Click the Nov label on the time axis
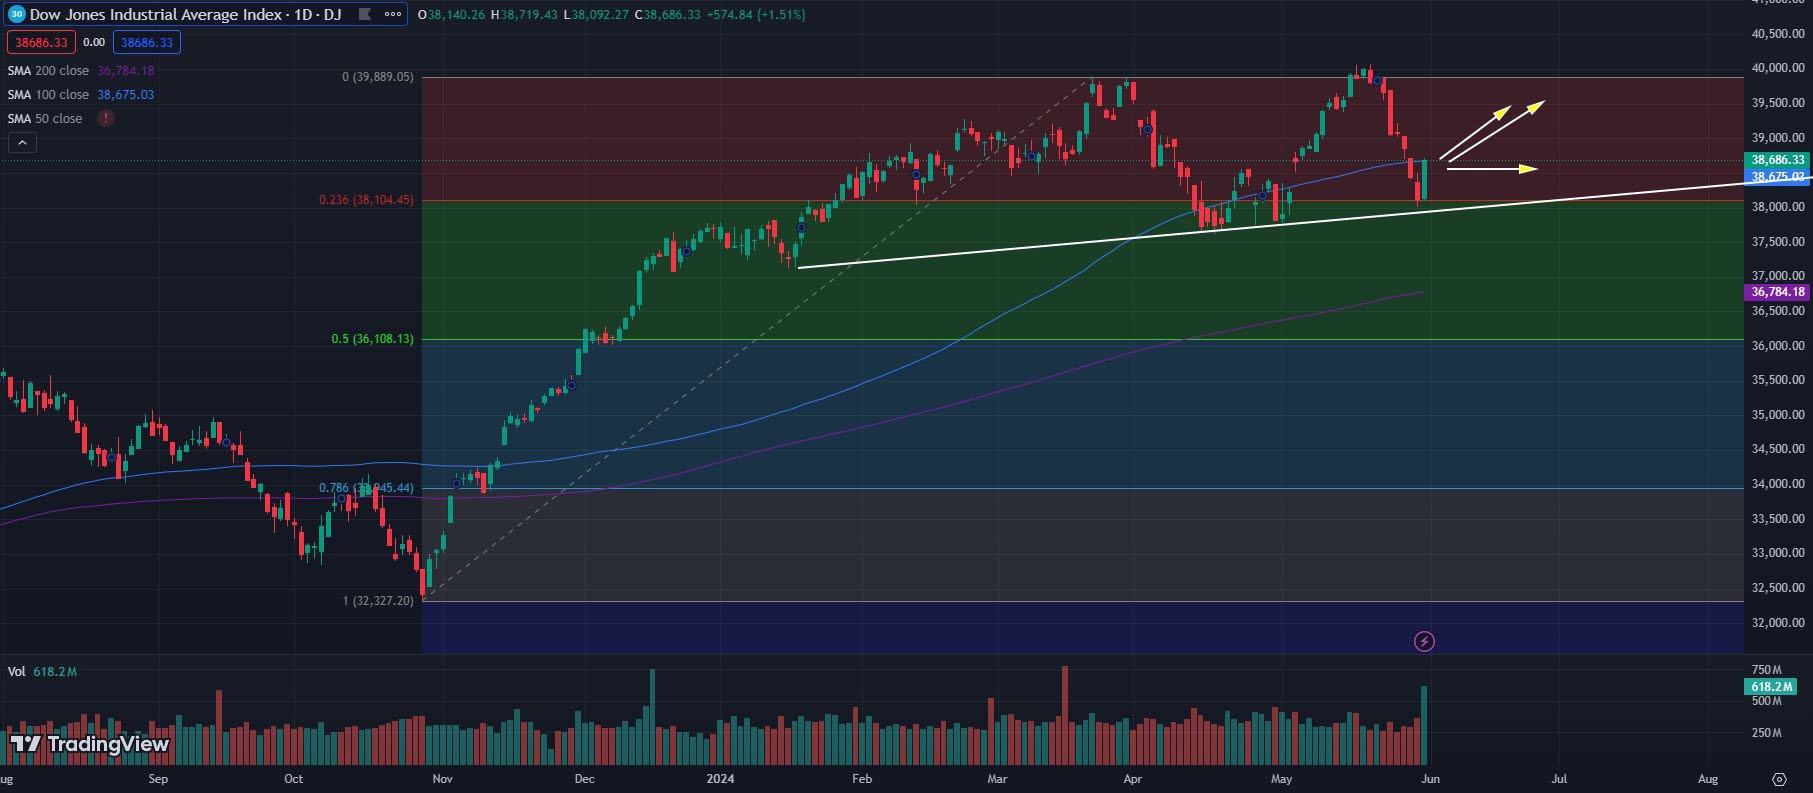Image resolution: width=1813 pixels, height=793 pixels. (442, 779)
